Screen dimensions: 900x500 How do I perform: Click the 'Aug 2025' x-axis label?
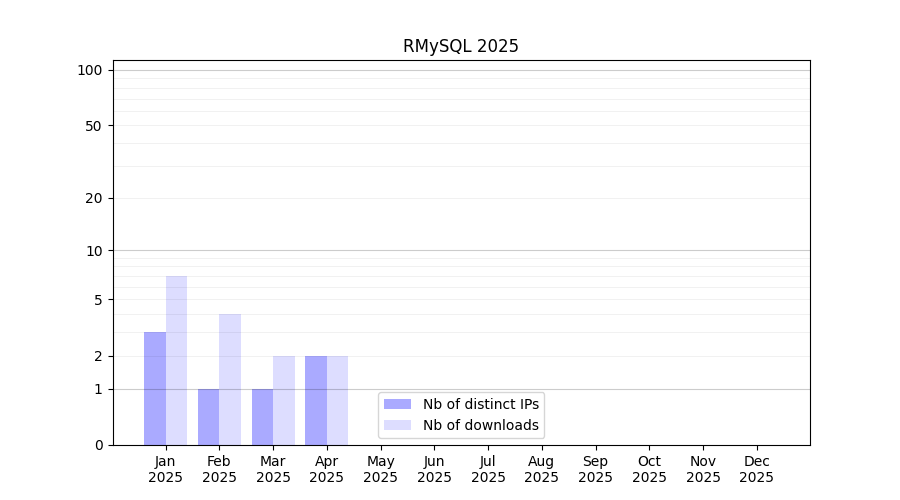click(x=541, y=469)
